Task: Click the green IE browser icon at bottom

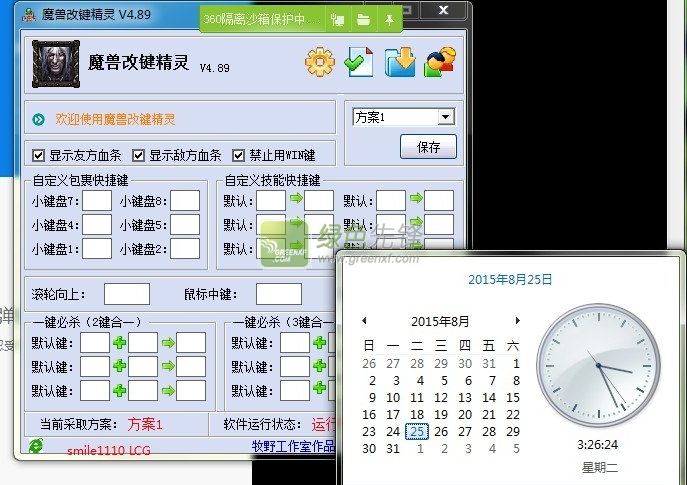Action: point(35,446)
